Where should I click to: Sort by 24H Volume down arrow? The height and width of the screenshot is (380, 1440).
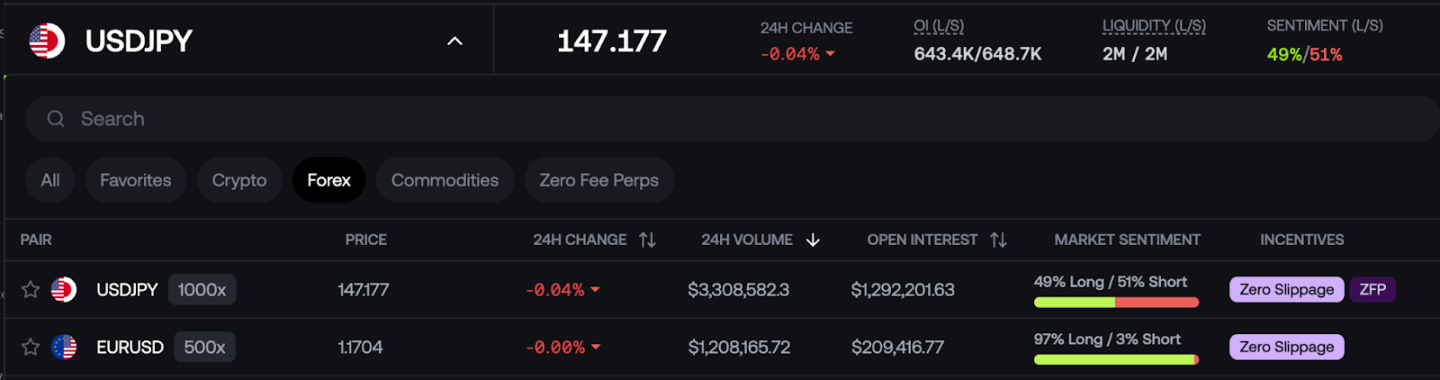click(x=812, y=240)
